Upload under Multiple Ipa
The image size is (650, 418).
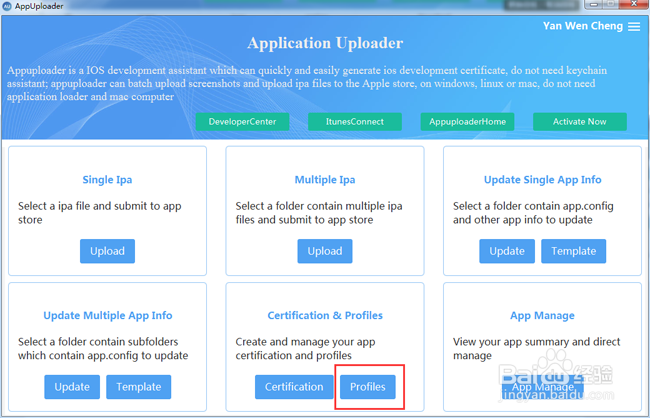pyautogui.click(x=325, y=251)
